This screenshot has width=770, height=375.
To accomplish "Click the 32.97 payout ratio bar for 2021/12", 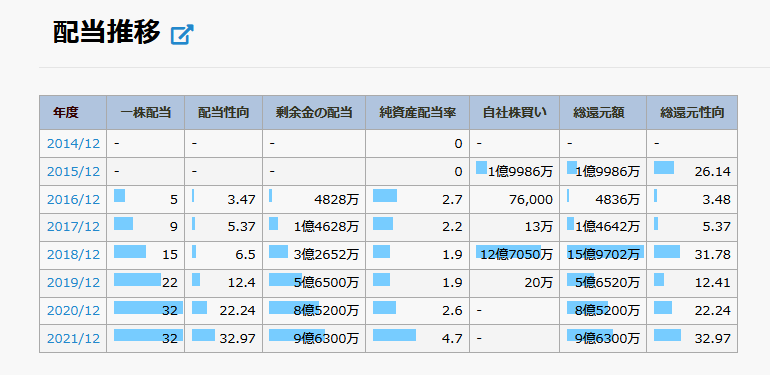I will pos(203,335).
